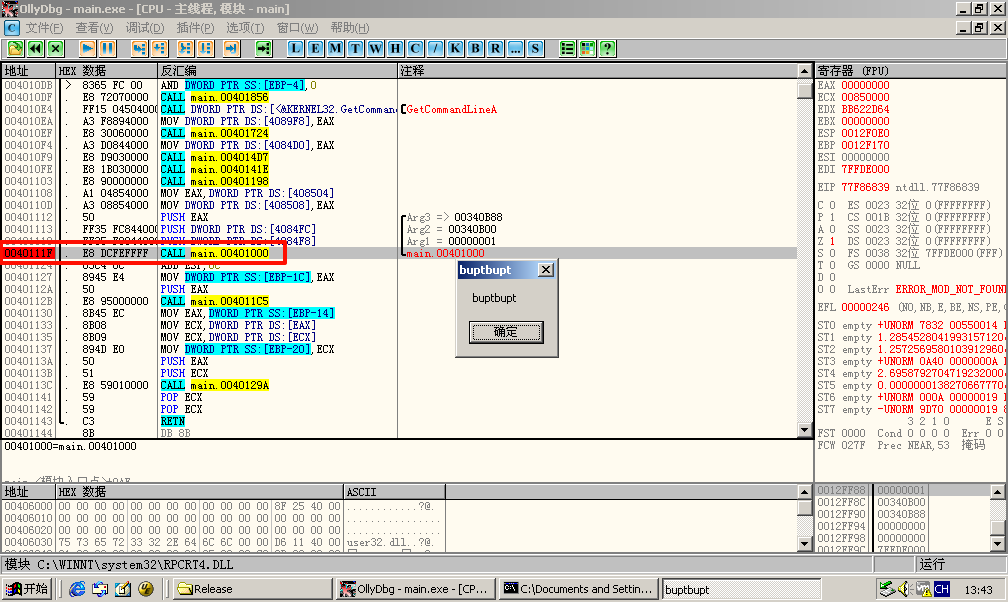The height and width of the screenshot is (602, 1008).
Task: Open the Executable modules window (E icon)
Action: pyautogui.click(x=315, y=48)
